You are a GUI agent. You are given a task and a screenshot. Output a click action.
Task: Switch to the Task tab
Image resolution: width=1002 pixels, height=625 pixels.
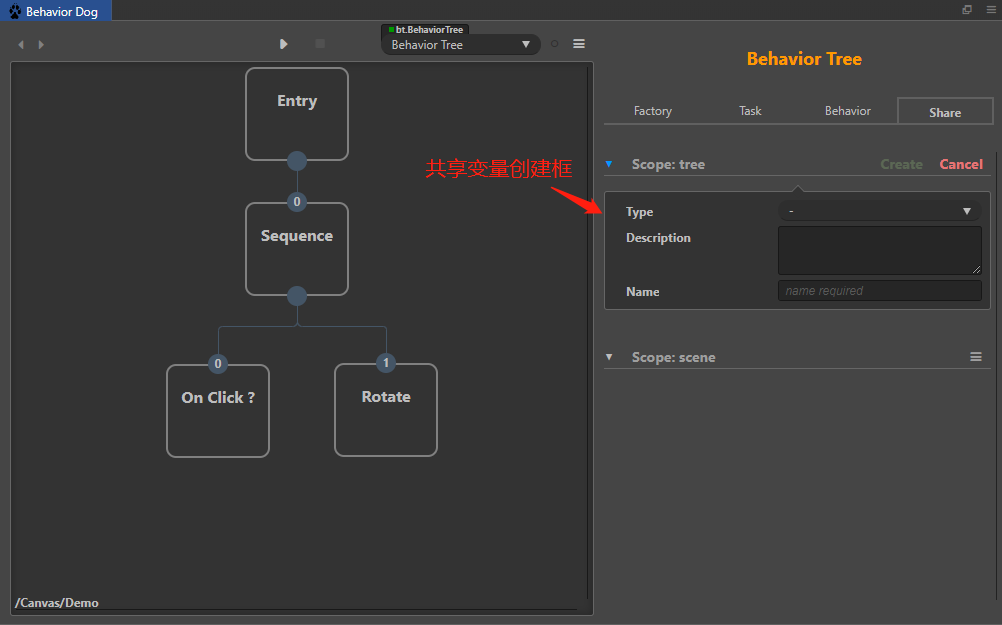pos(750,111)
